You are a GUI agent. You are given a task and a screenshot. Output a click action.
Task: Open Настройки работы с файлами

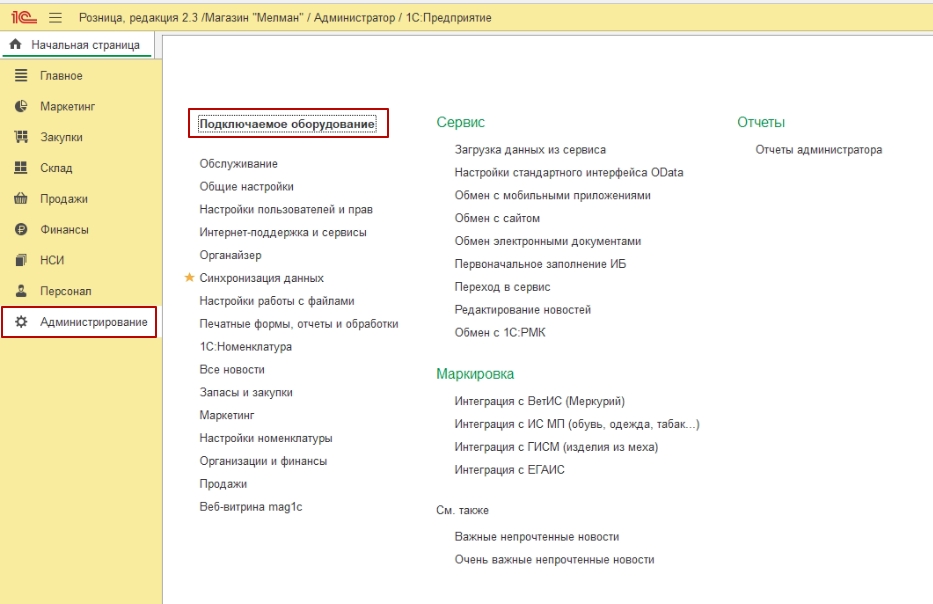[x=277, y=301]
